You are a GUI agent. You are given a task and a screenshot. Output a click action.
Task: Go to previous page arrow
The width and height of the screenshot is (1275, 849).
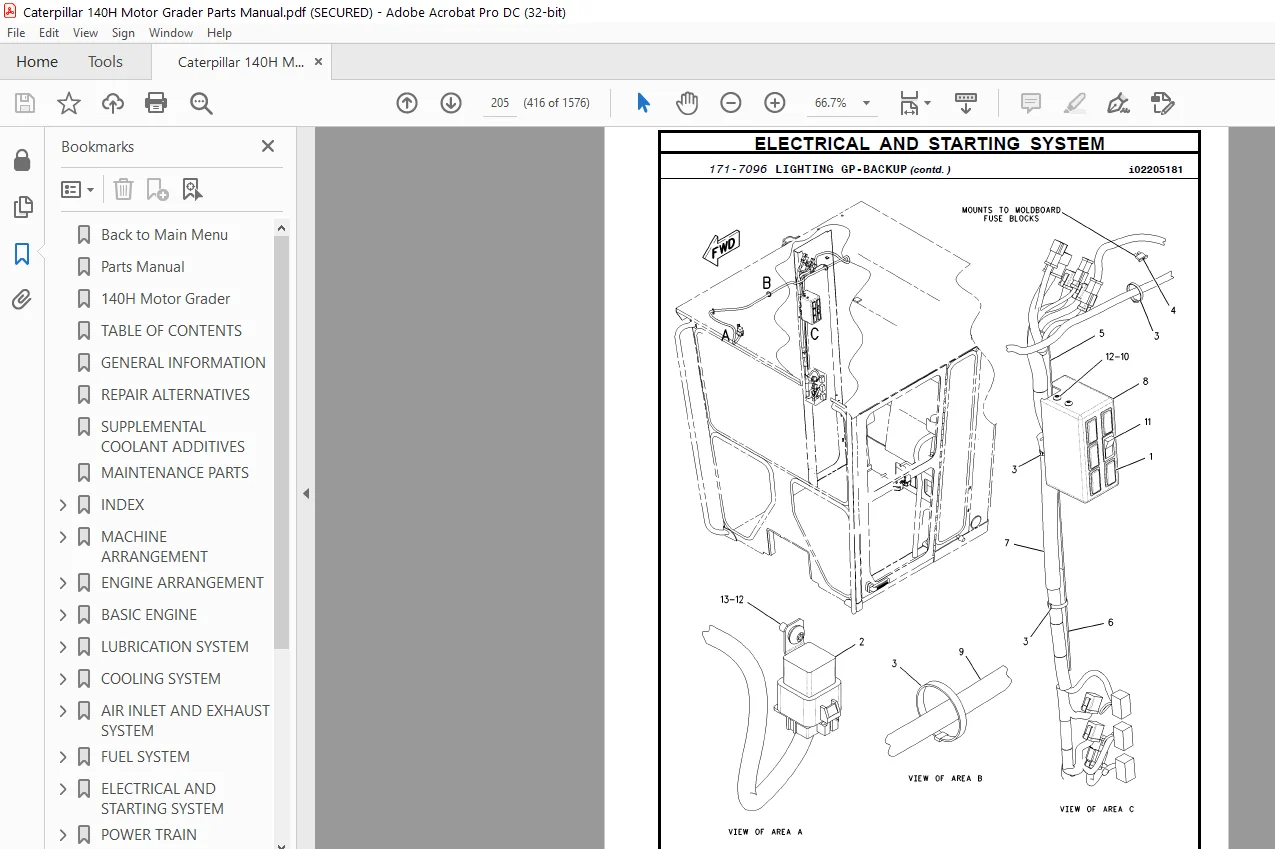pyautogui.click(x=407, y=103)
